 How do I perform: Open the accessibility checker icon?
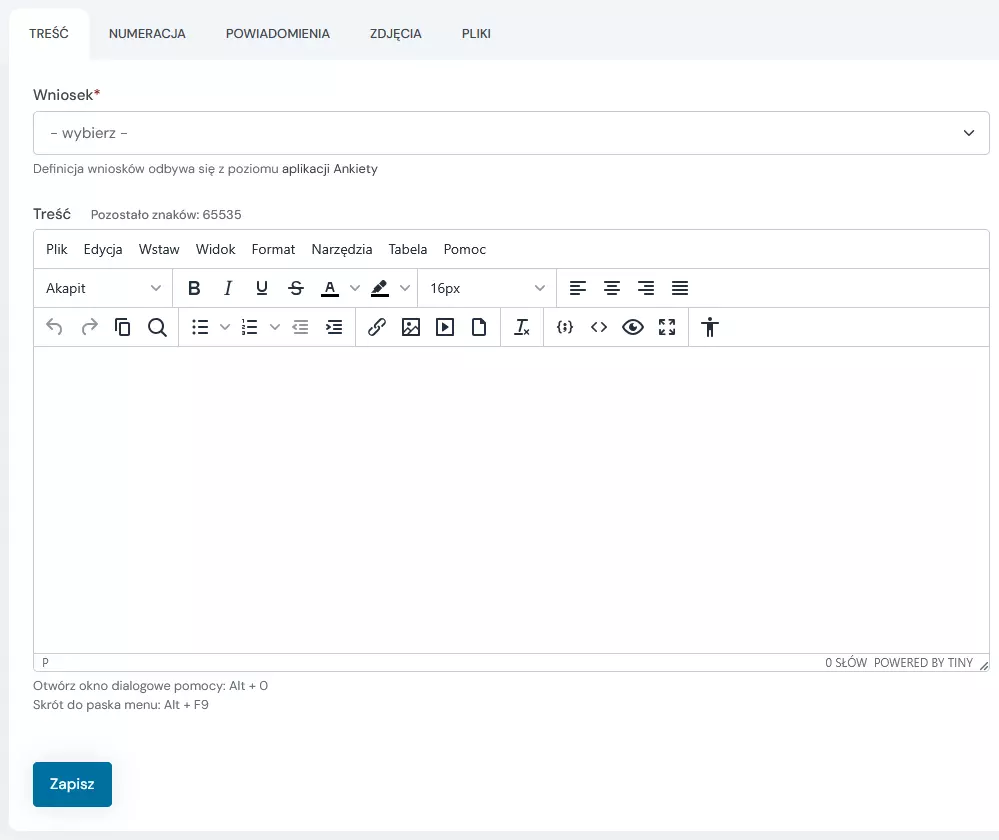710,327
